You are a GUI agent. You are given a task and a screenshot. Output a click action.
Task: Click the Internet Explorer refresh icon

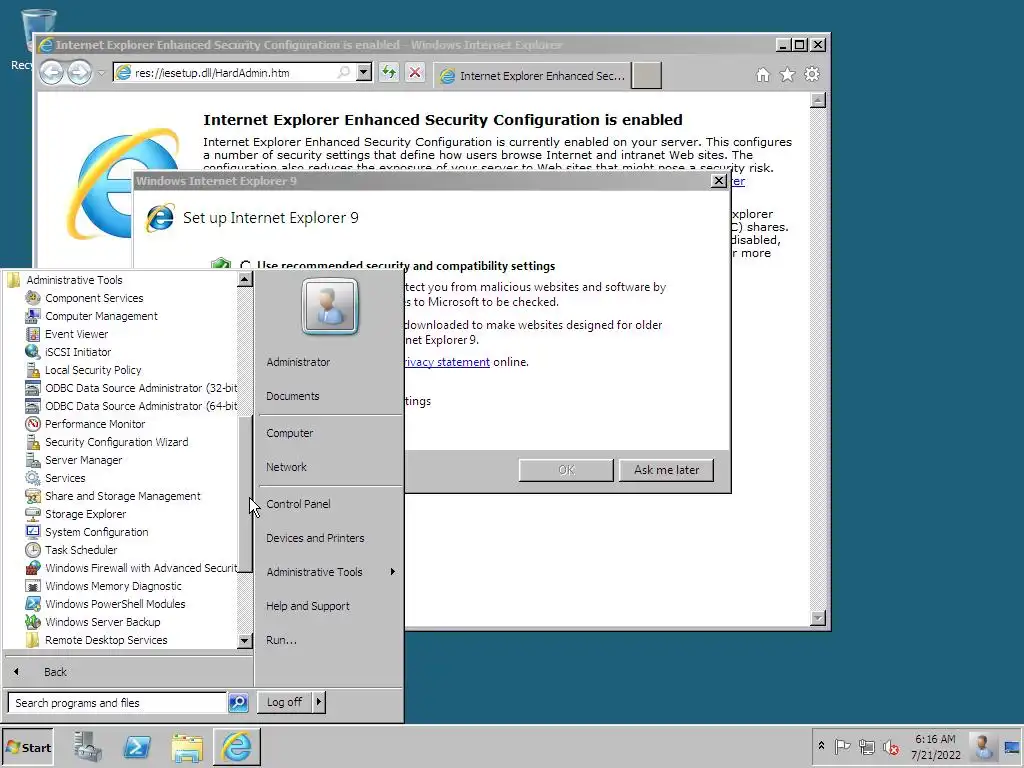[389, 72]
